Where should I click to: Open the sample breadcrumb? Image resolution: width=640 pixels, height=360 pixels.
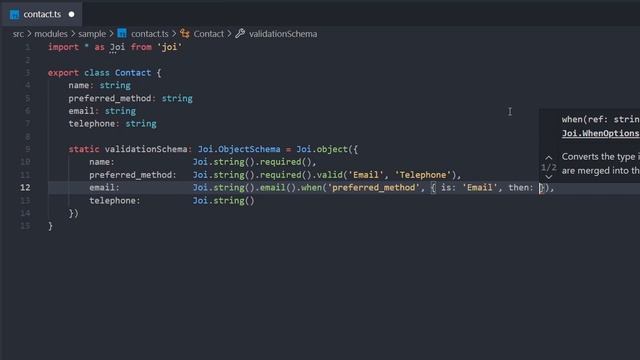point(92,34)
